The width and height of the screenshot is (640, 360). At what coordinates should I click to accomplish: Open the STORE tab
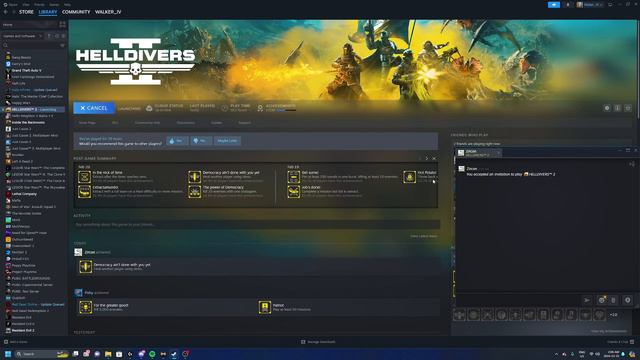[26, 12]
